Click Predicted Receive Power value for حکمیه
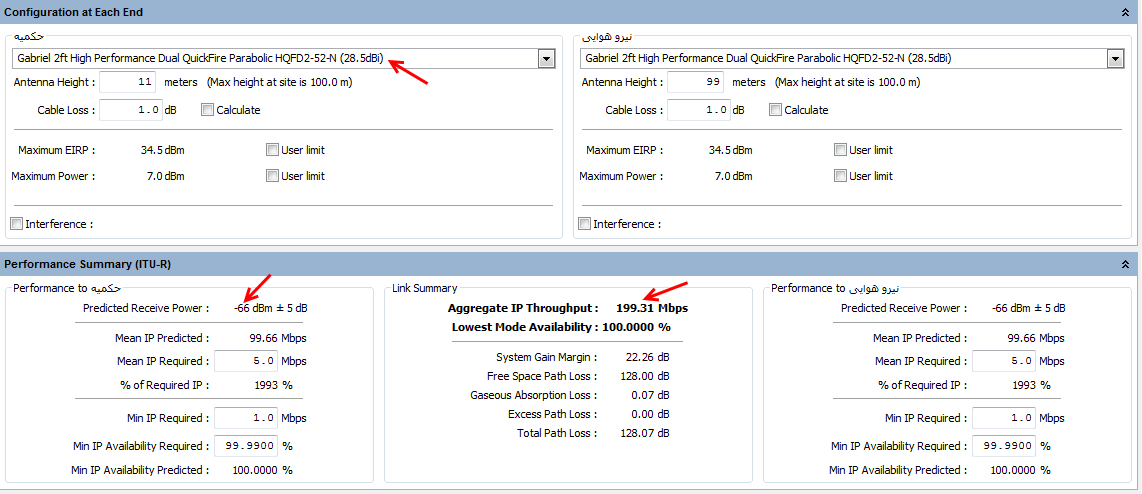The image size is (1142, 494). (x=271, y=308)
